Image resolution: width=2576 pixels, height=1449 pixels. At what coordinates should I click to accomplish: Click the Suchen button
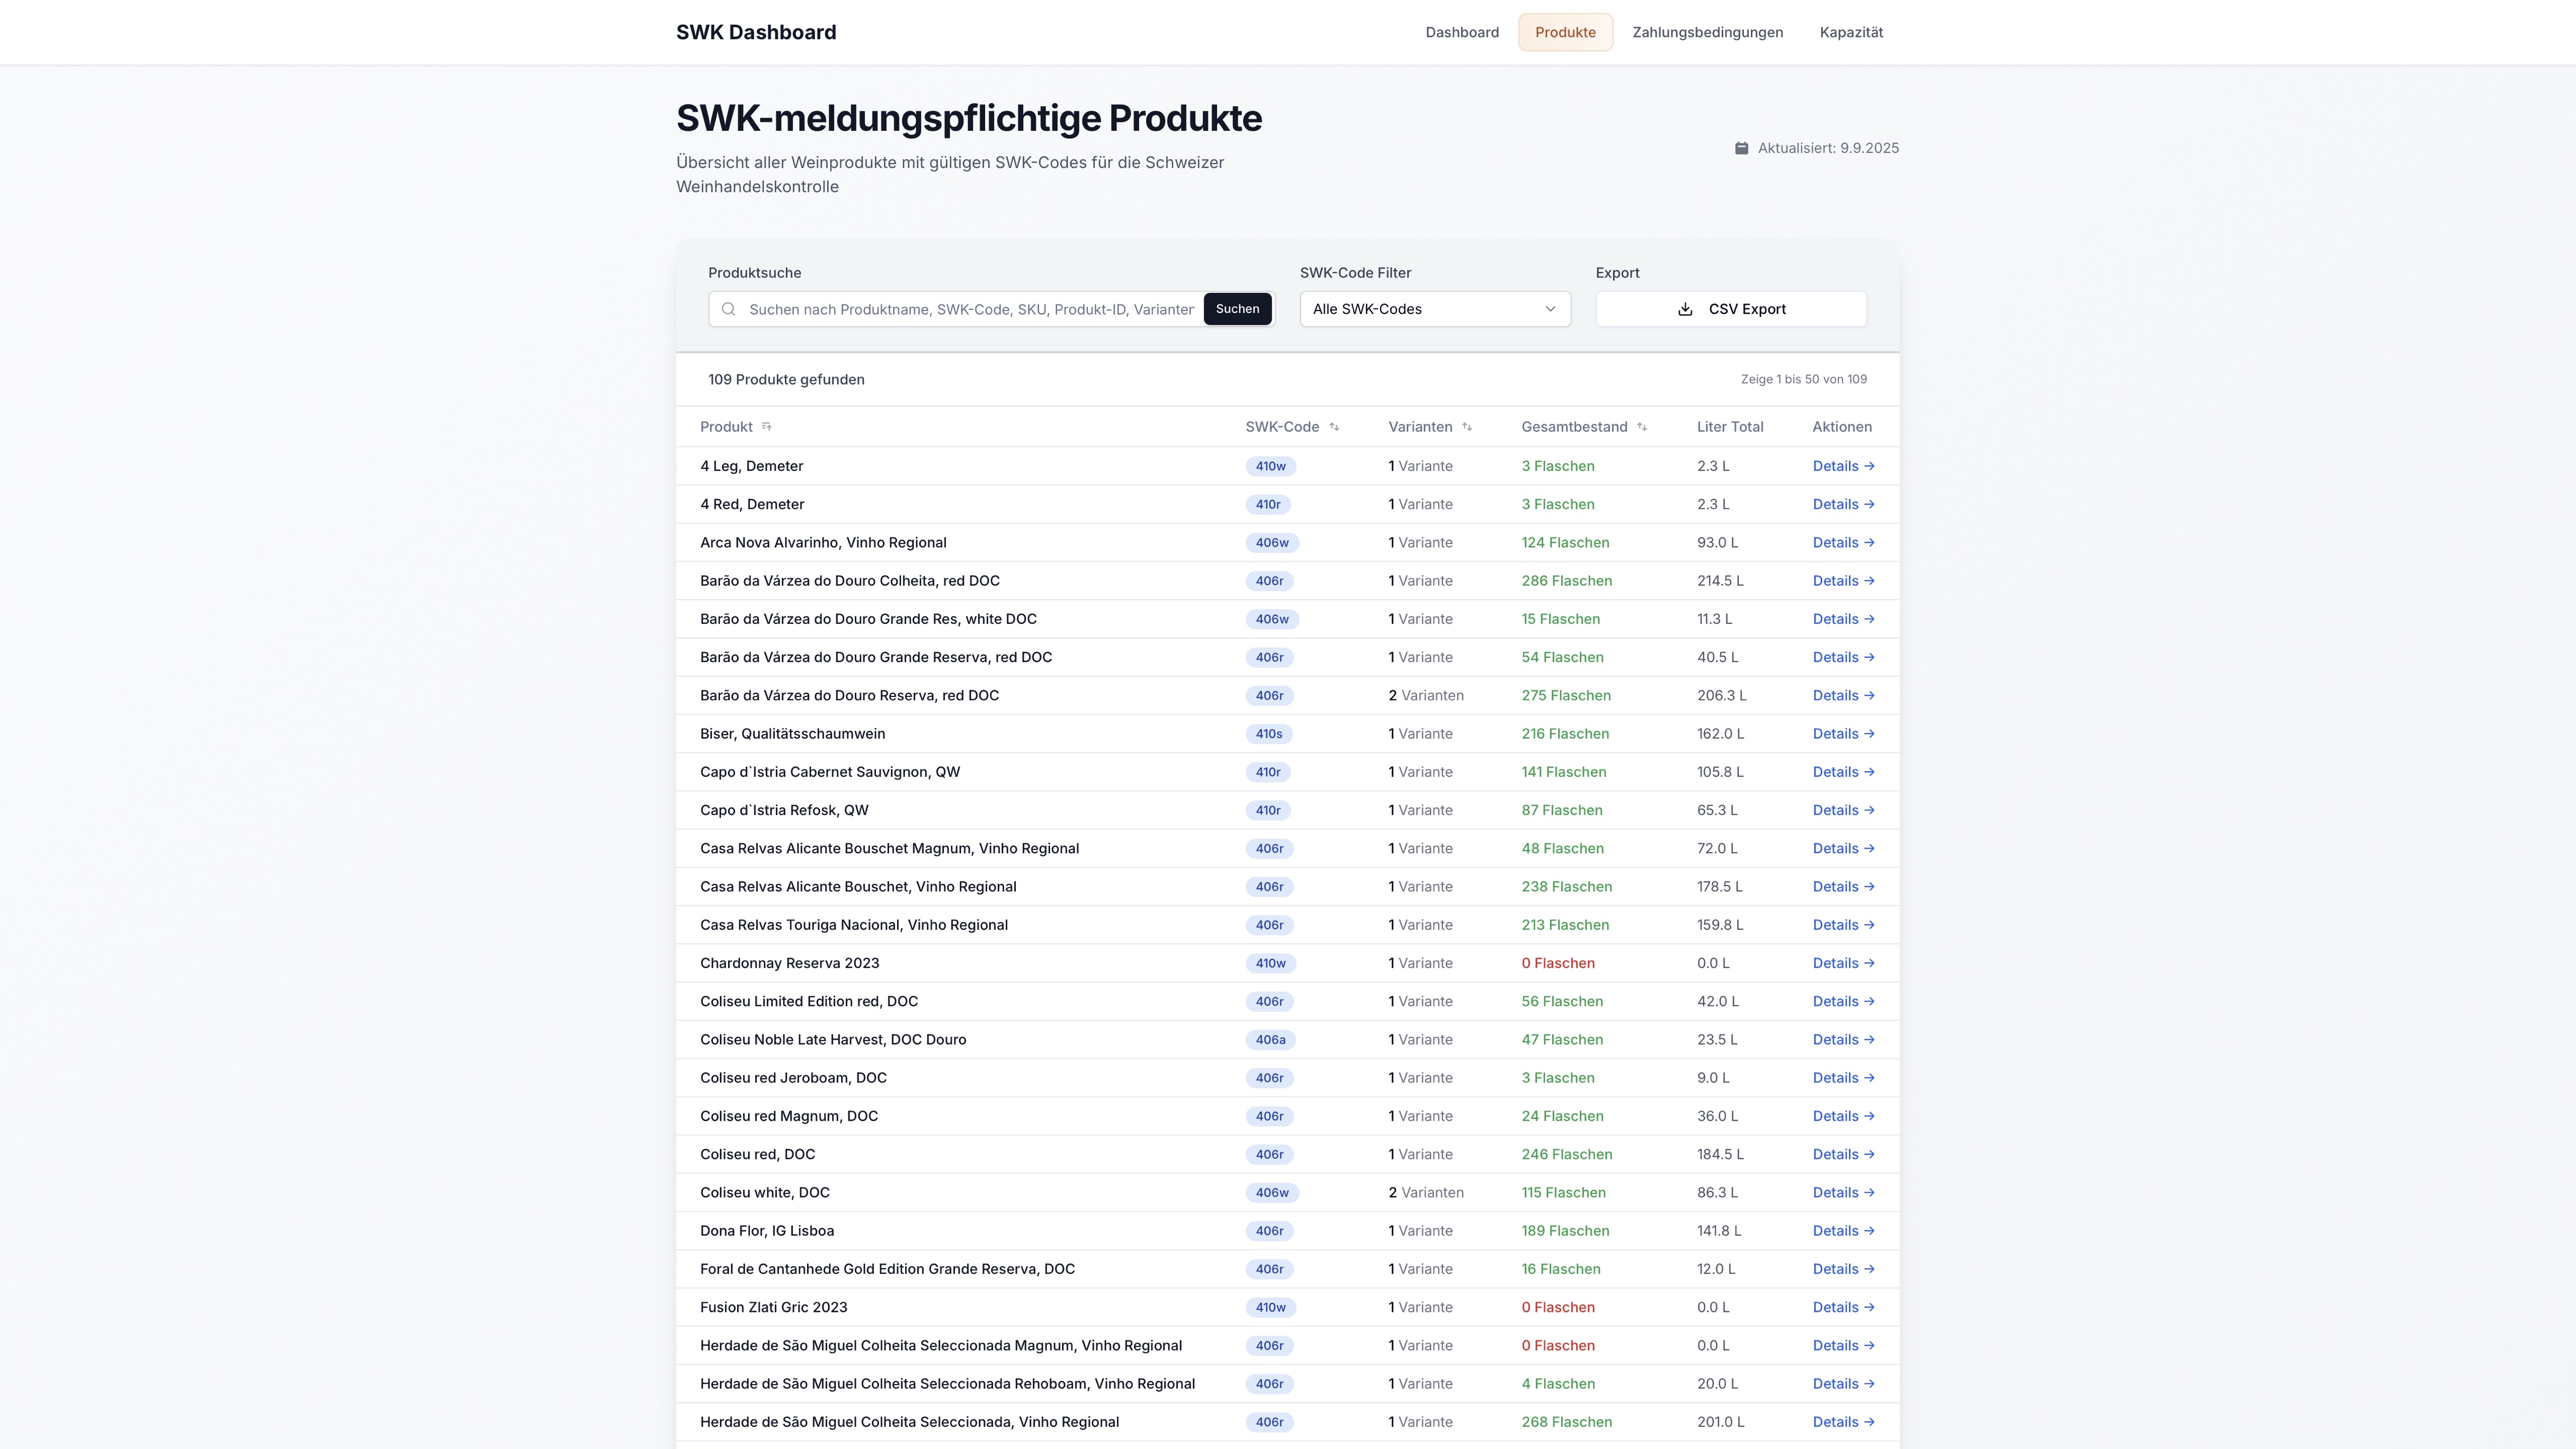[1237, 309]
